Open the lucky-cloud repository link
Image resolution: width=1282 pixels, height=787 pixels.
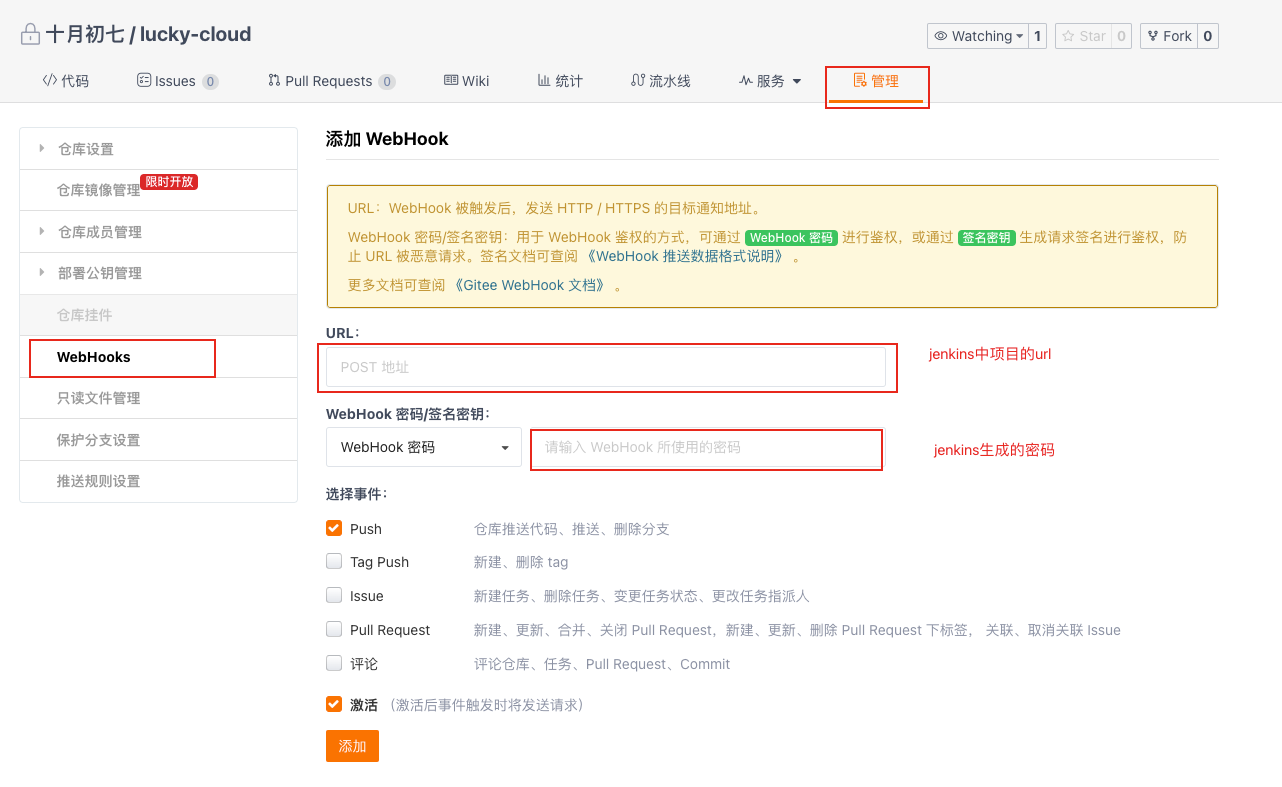tap(195, 35)
